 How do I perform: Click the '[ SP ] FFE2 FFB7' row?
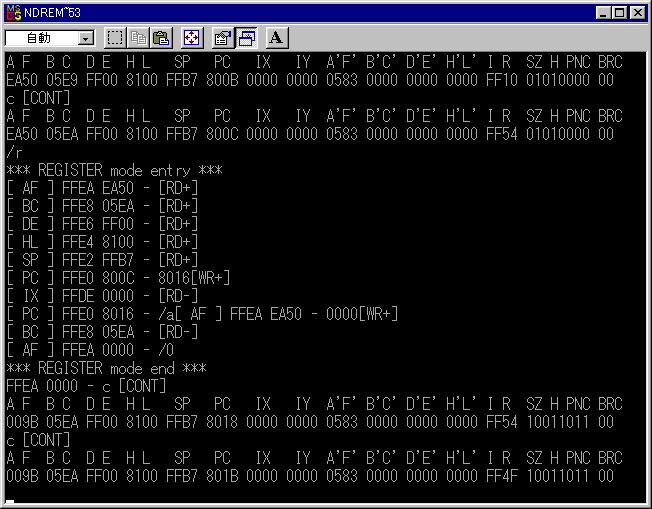pos(102,260)
